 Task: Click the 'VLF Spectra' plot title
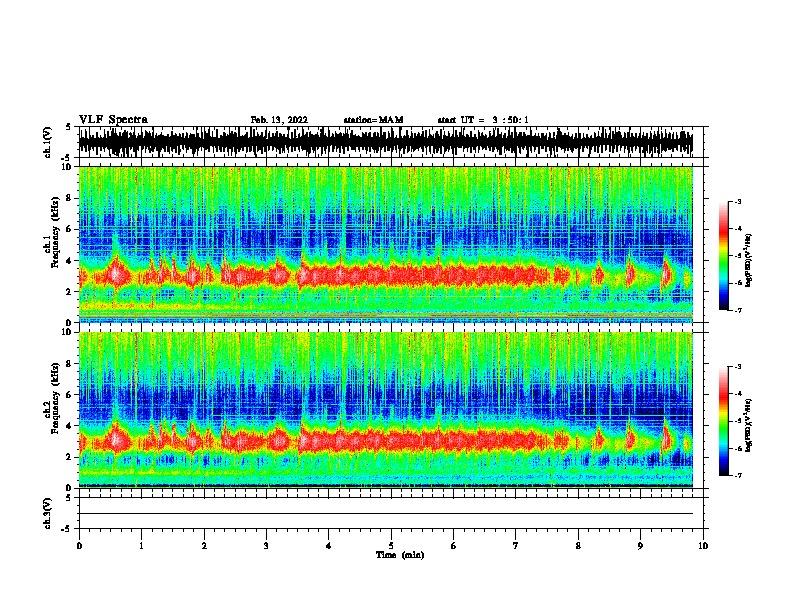pos(113,120)
